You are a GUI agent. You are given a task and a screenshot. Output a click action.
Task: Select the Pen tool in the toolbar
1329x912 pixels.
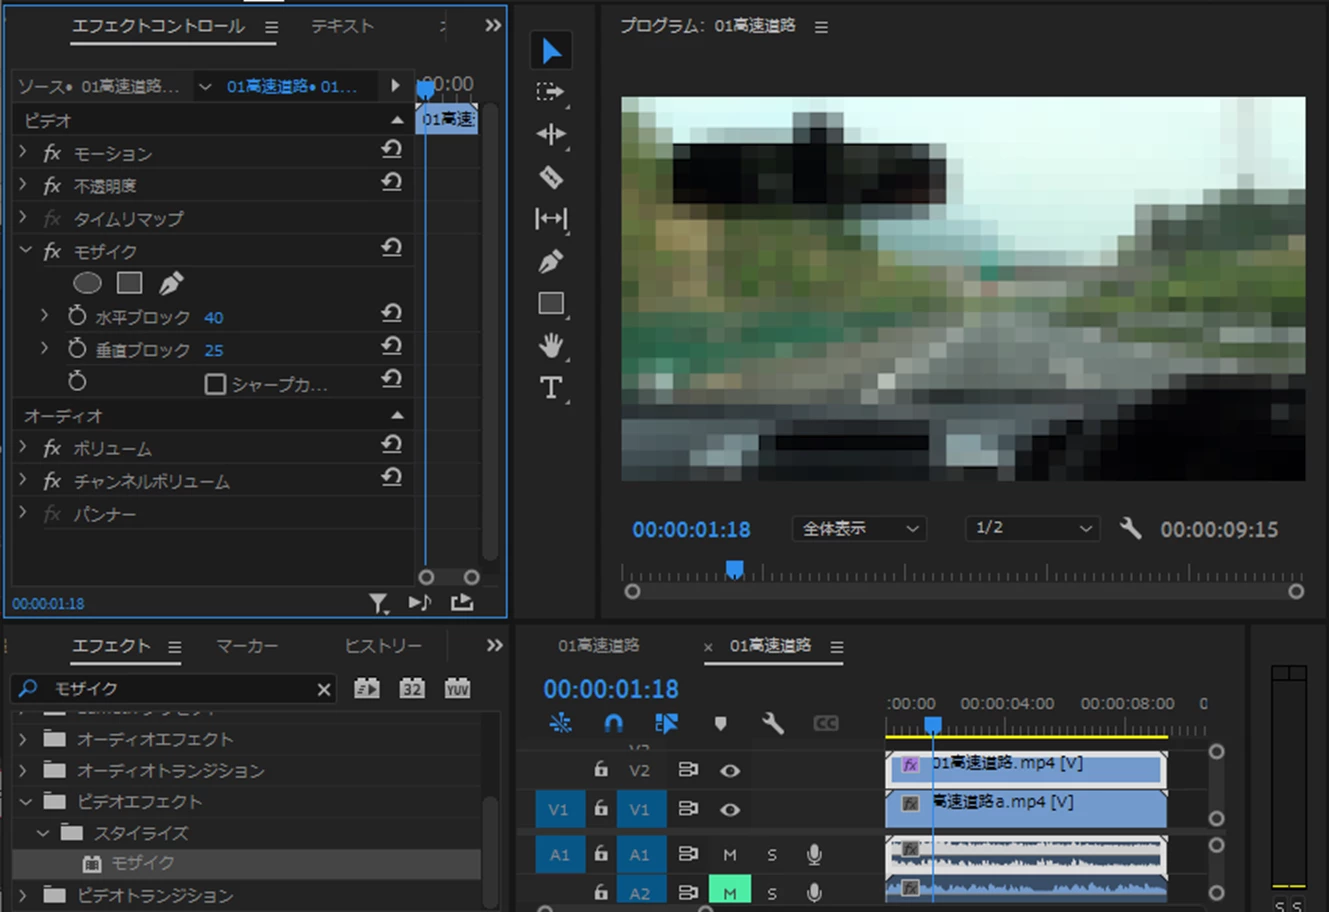pyautogui.click(x=551, y=262)
